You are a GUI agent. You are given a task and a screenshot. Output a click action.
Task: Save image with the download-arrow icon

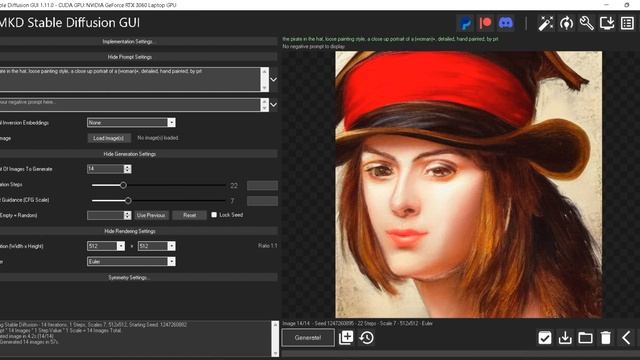coord(565,338)
